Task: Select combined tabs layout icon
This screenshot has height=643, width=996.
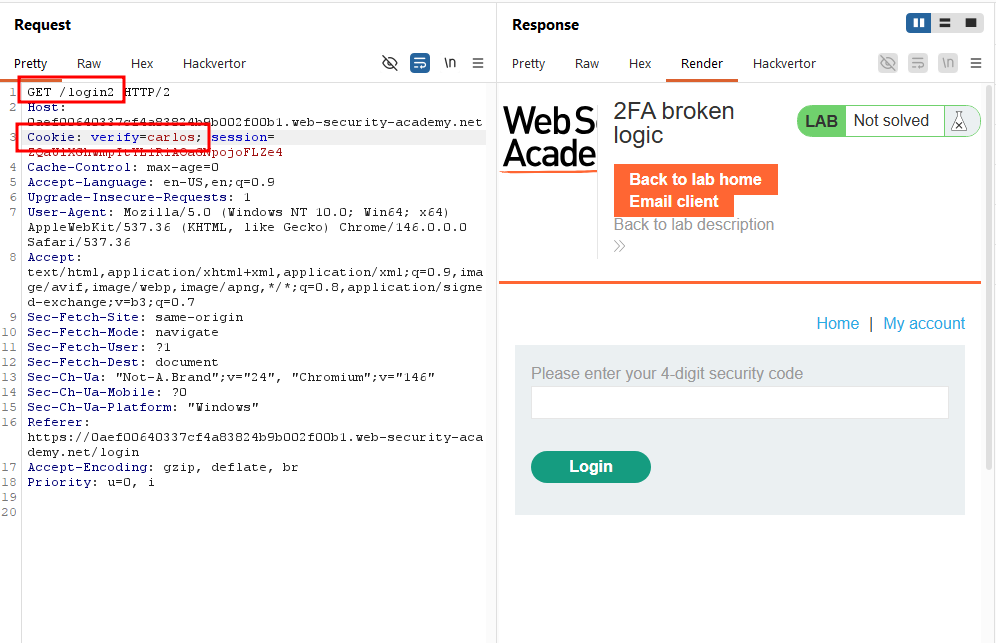Action: (x=971, y=23)
